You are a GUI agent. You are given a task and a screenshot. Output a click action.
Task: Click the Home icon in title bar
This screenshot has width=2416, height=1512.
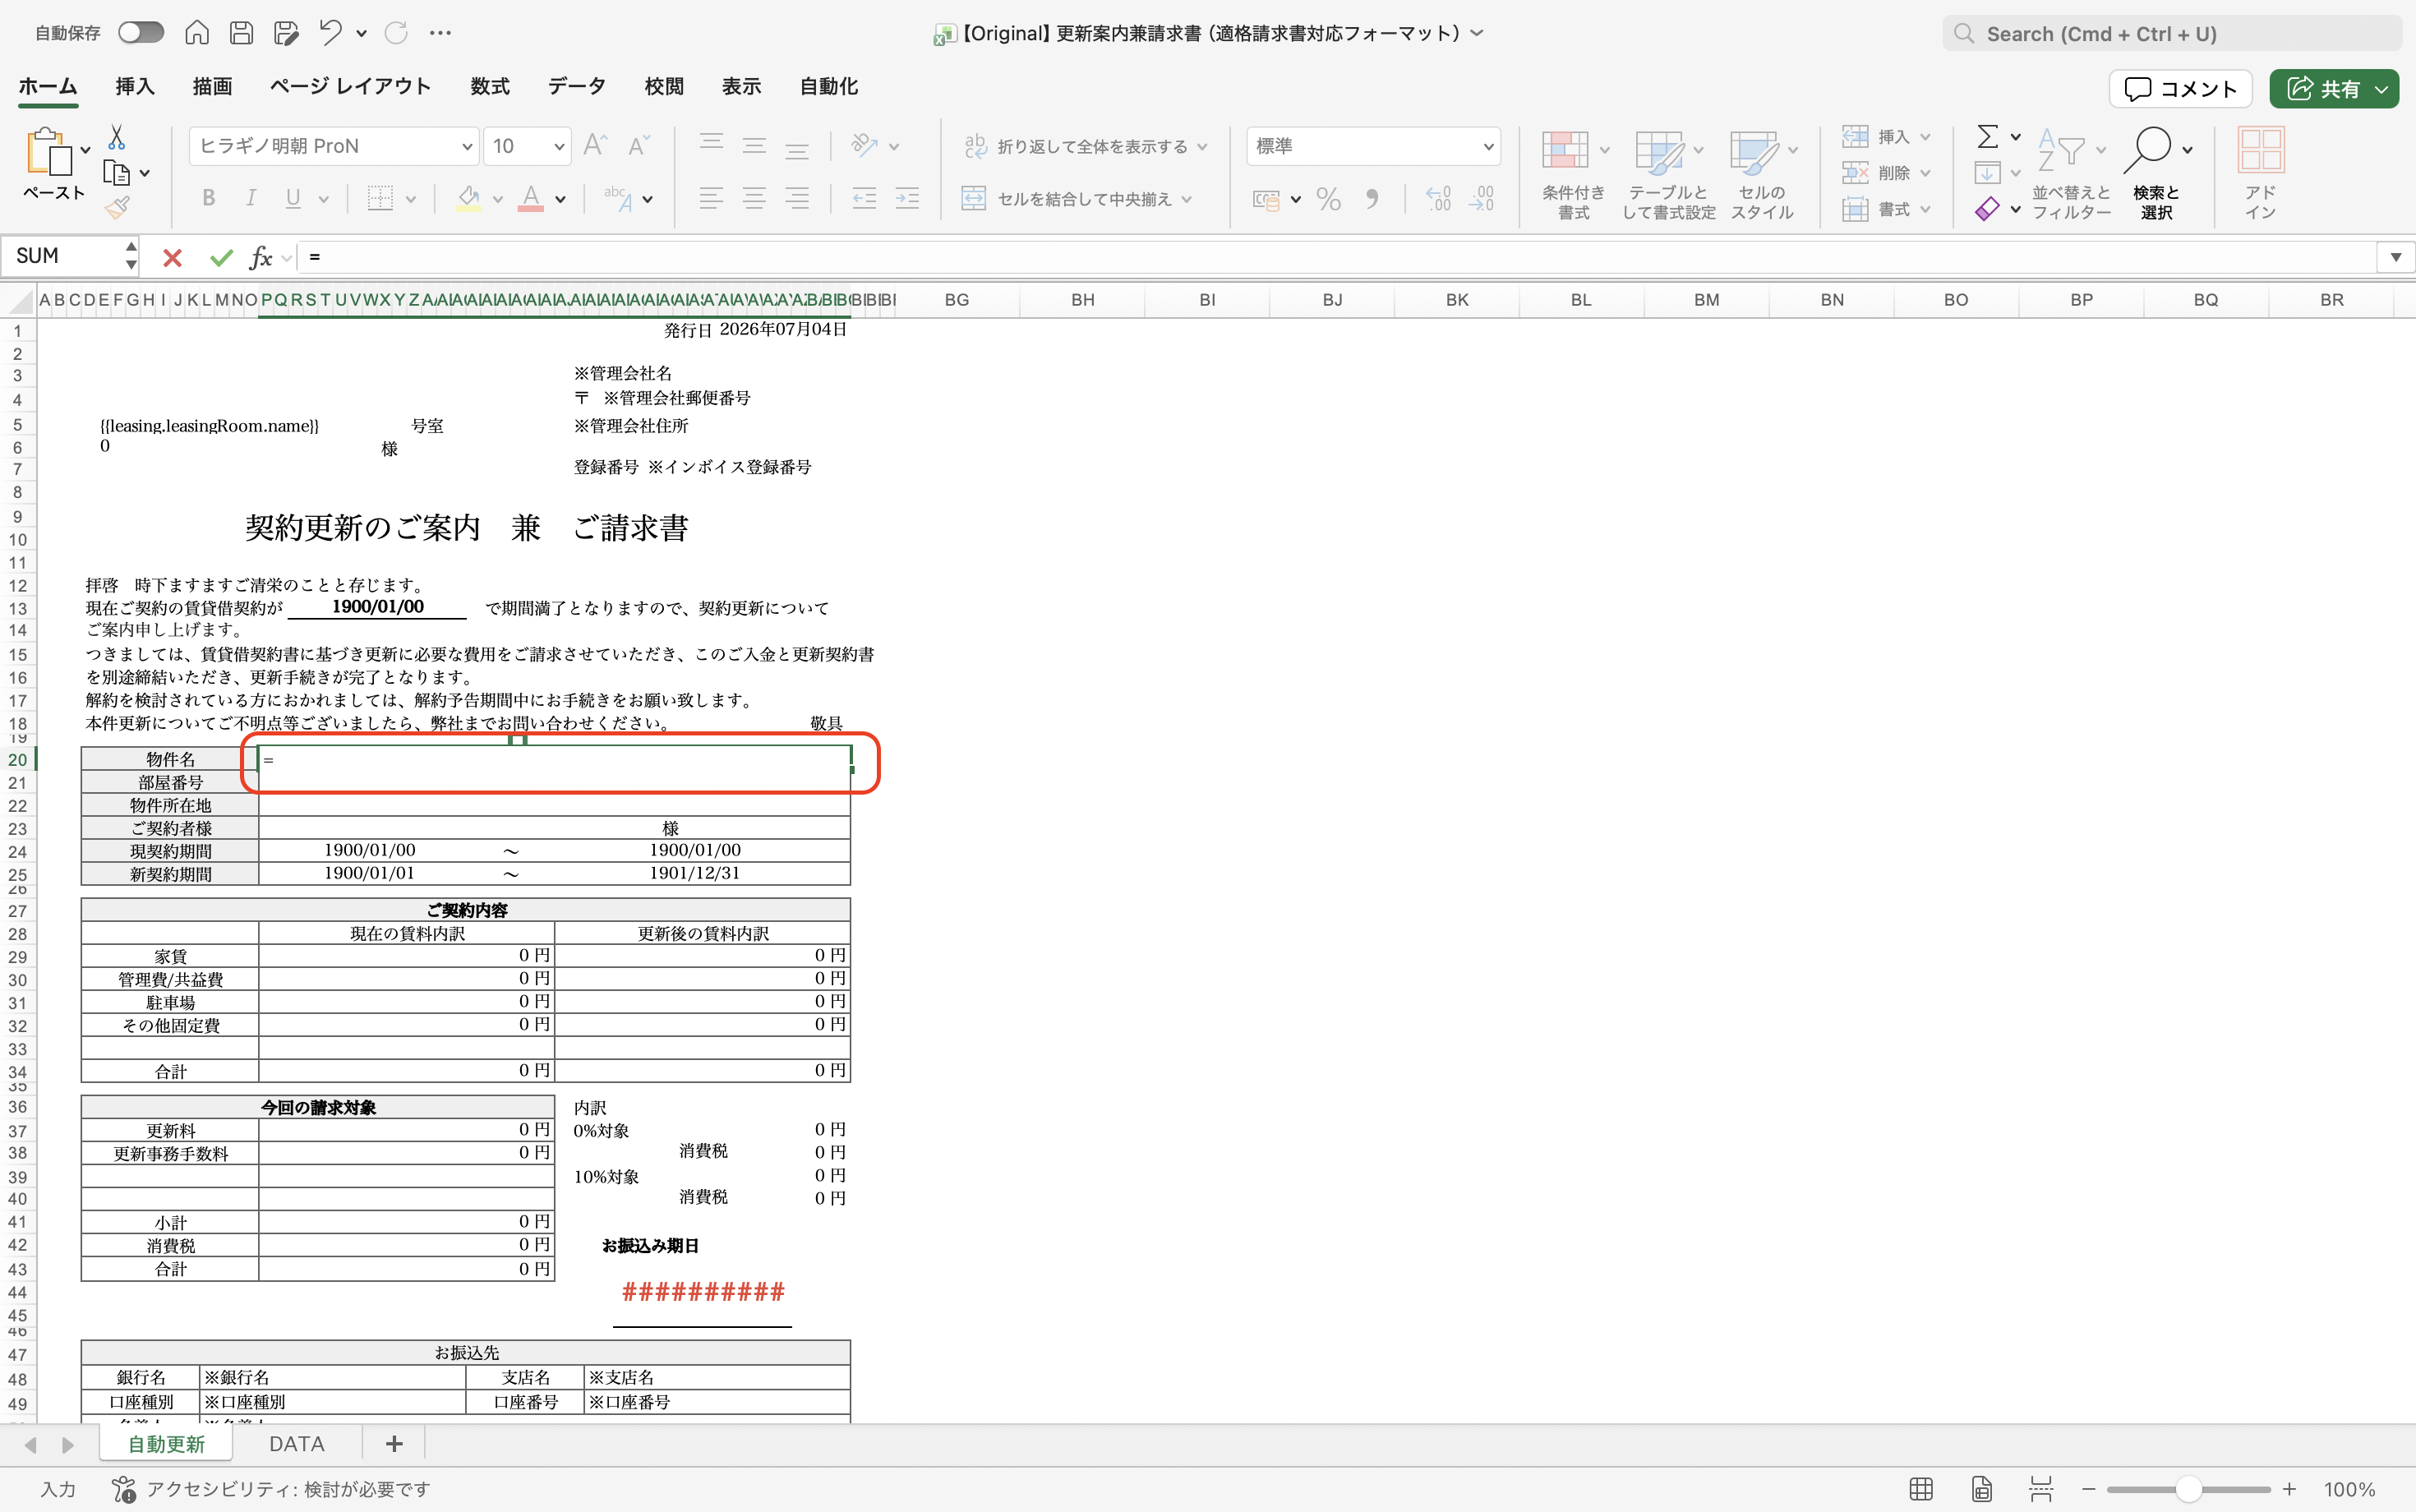click(x=197, y=33)
